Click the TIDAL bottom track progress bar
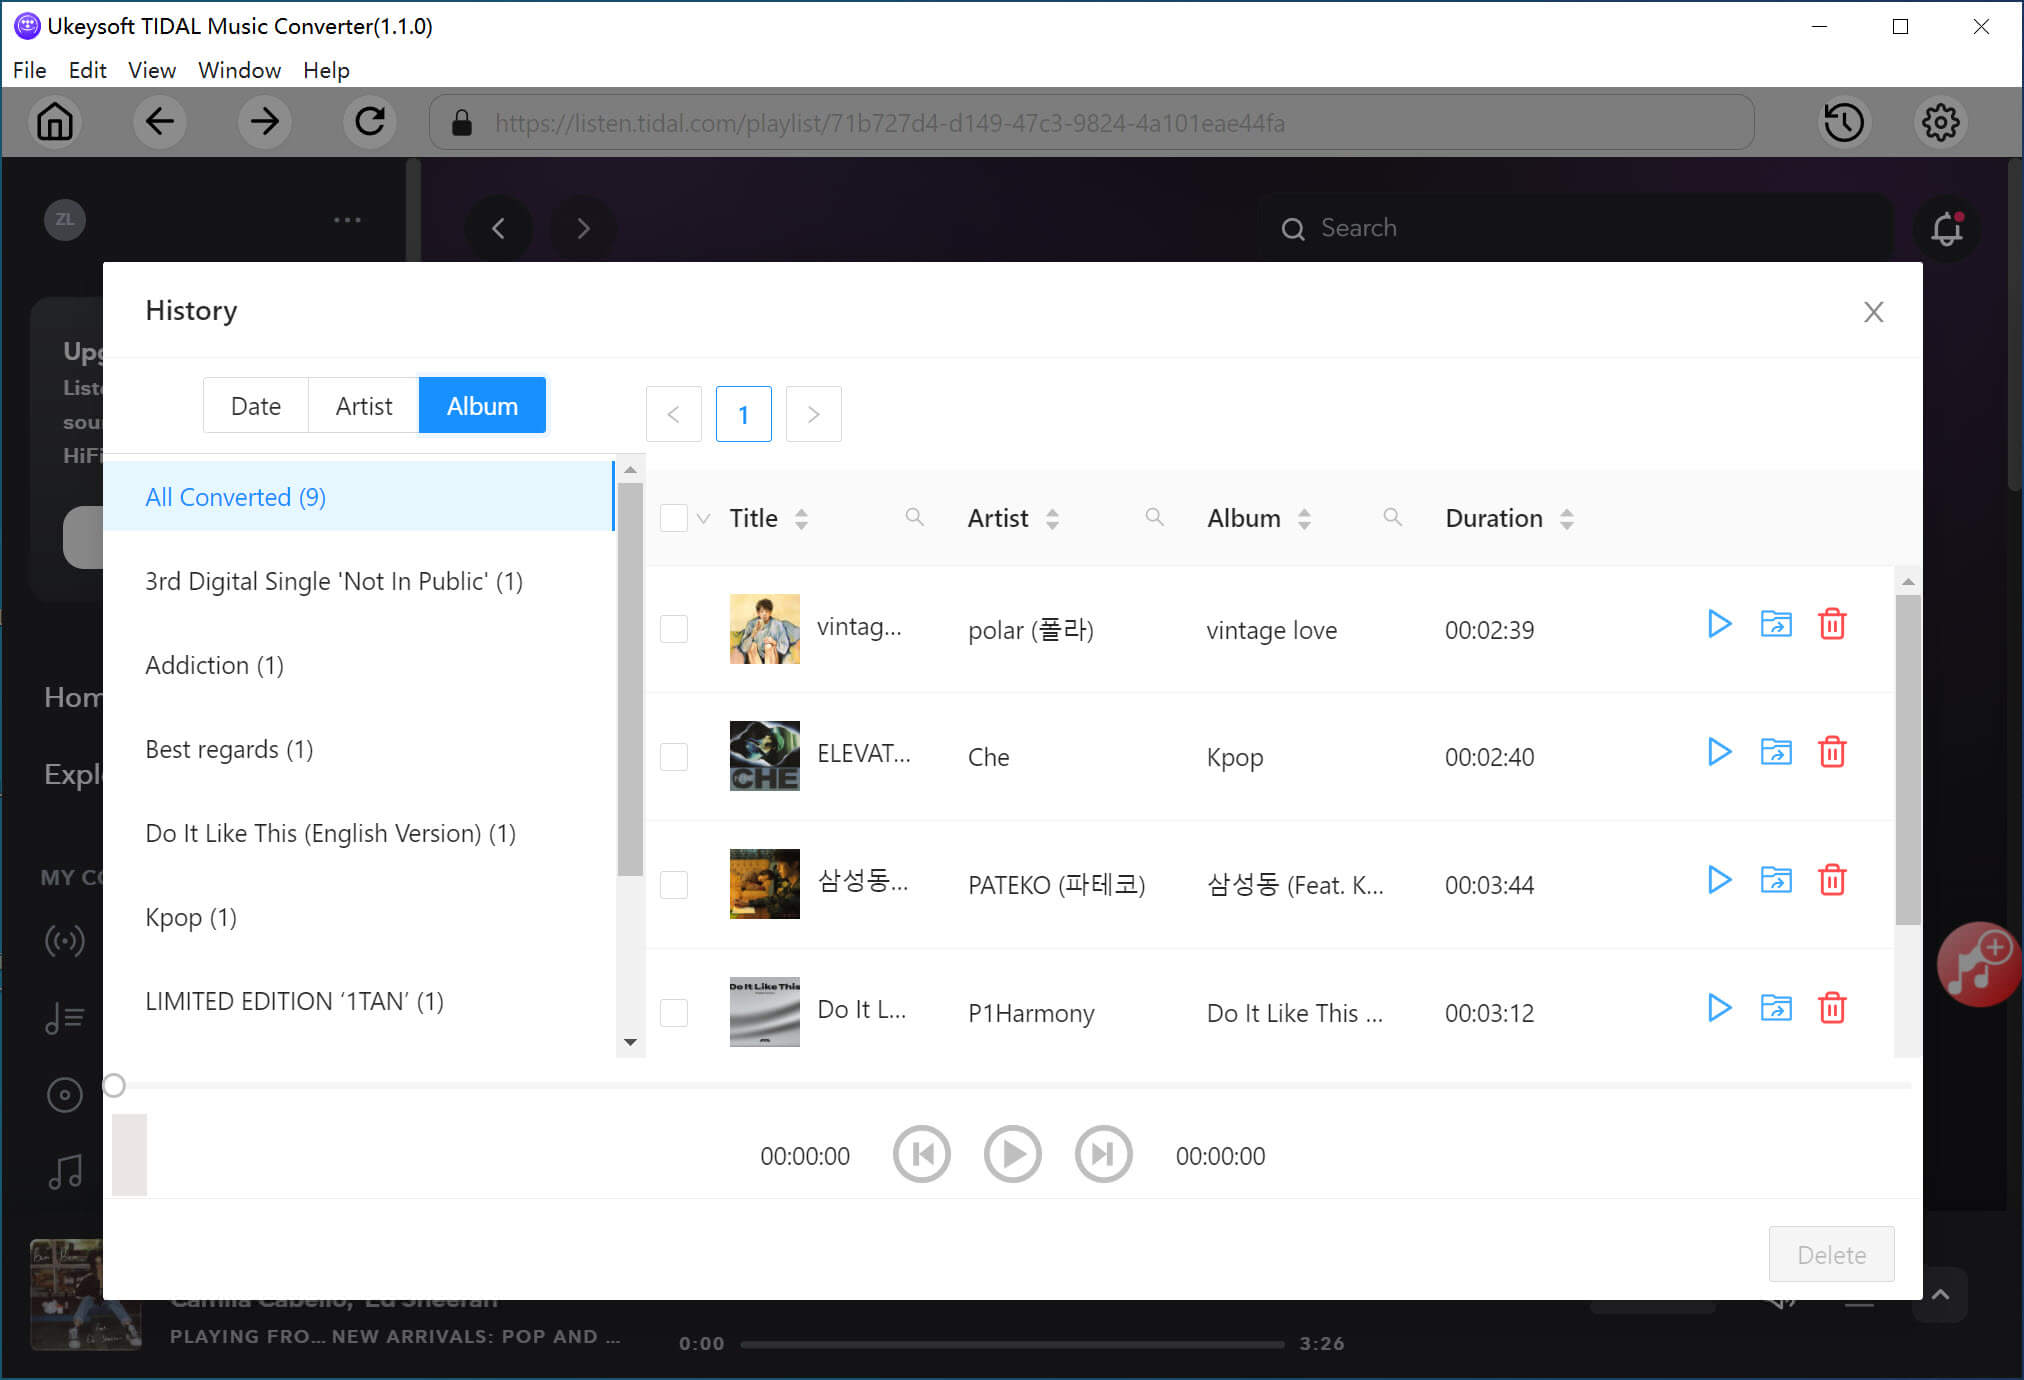Viewport: 2024px width, 1380px height. tap(1012, 1344)
